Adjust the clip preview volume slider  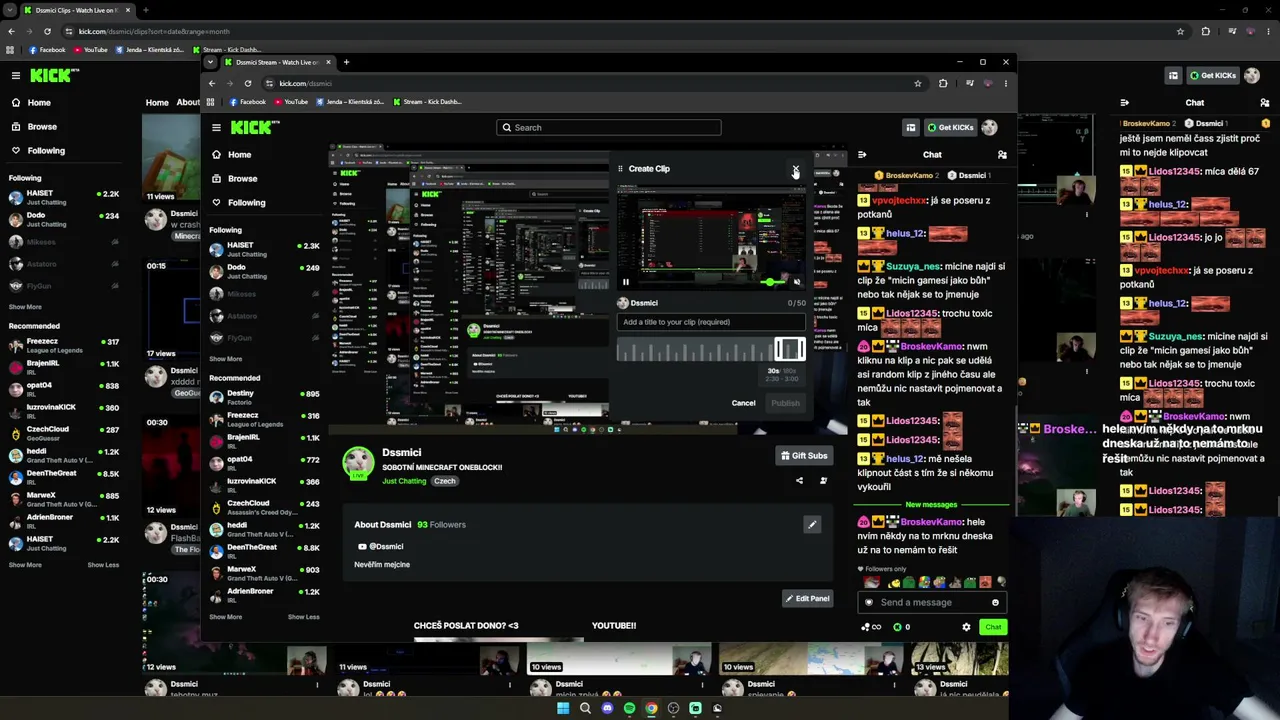(x=773, y=282)
